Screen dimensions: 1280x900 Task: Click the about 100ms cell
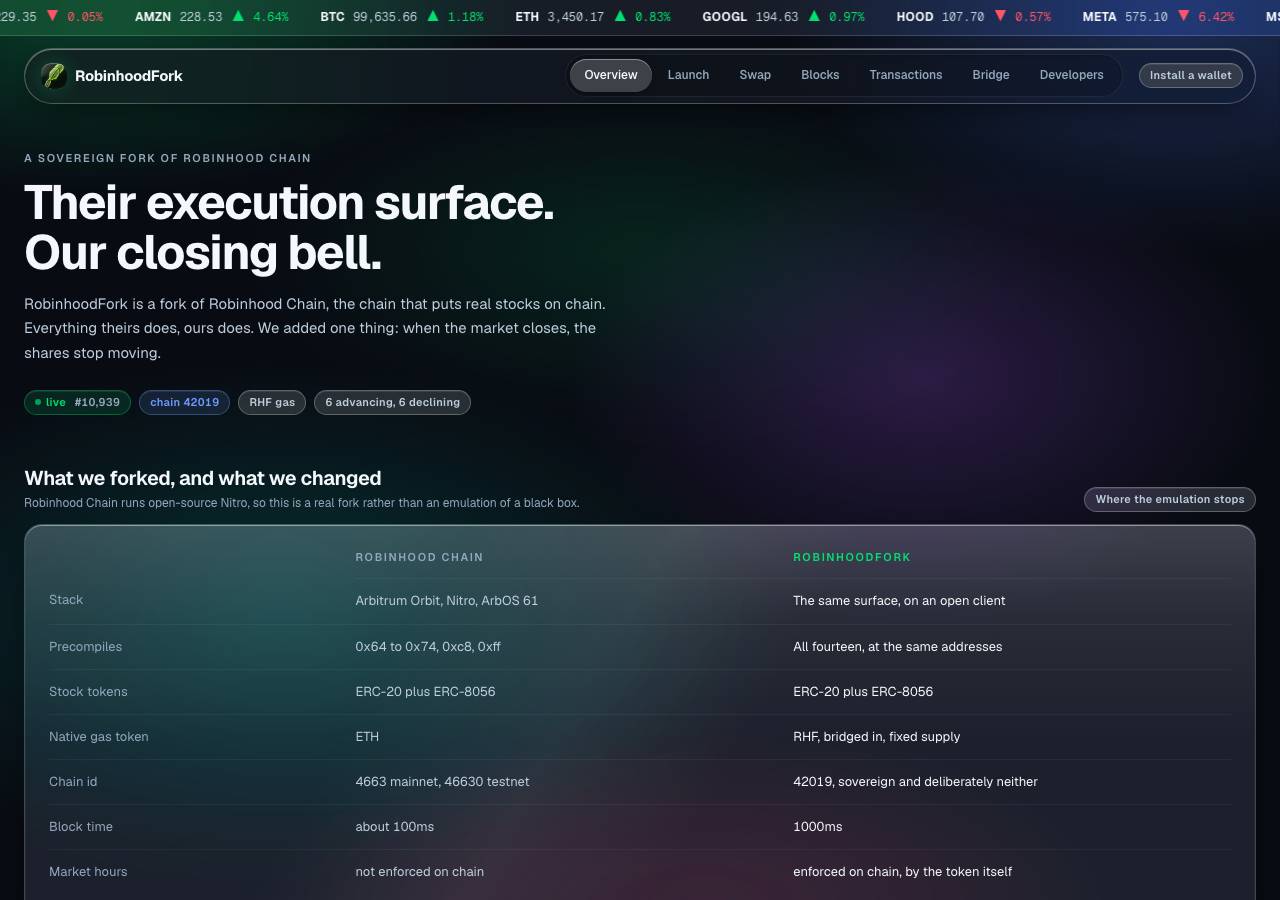click(395, 827)
